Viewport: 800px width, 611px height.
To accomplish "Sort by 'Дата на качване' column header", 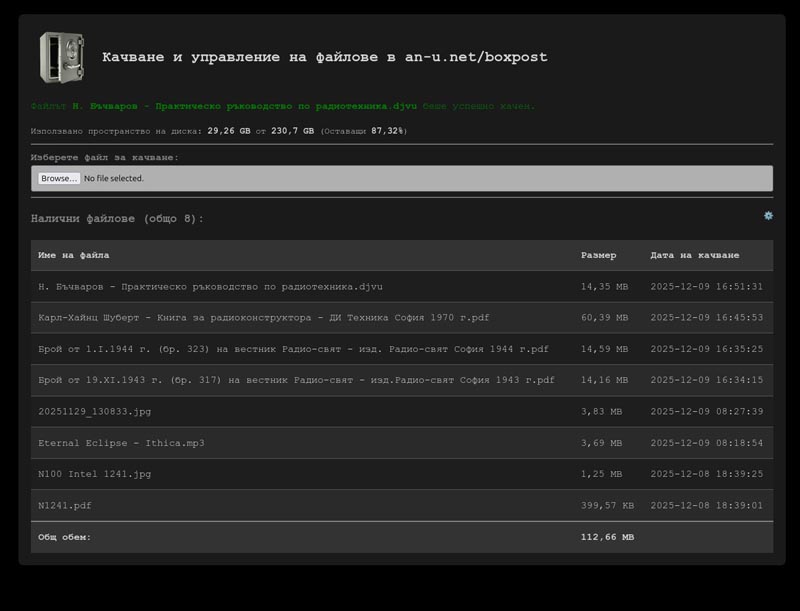I will pyautogui.click(x=694, y=256).
